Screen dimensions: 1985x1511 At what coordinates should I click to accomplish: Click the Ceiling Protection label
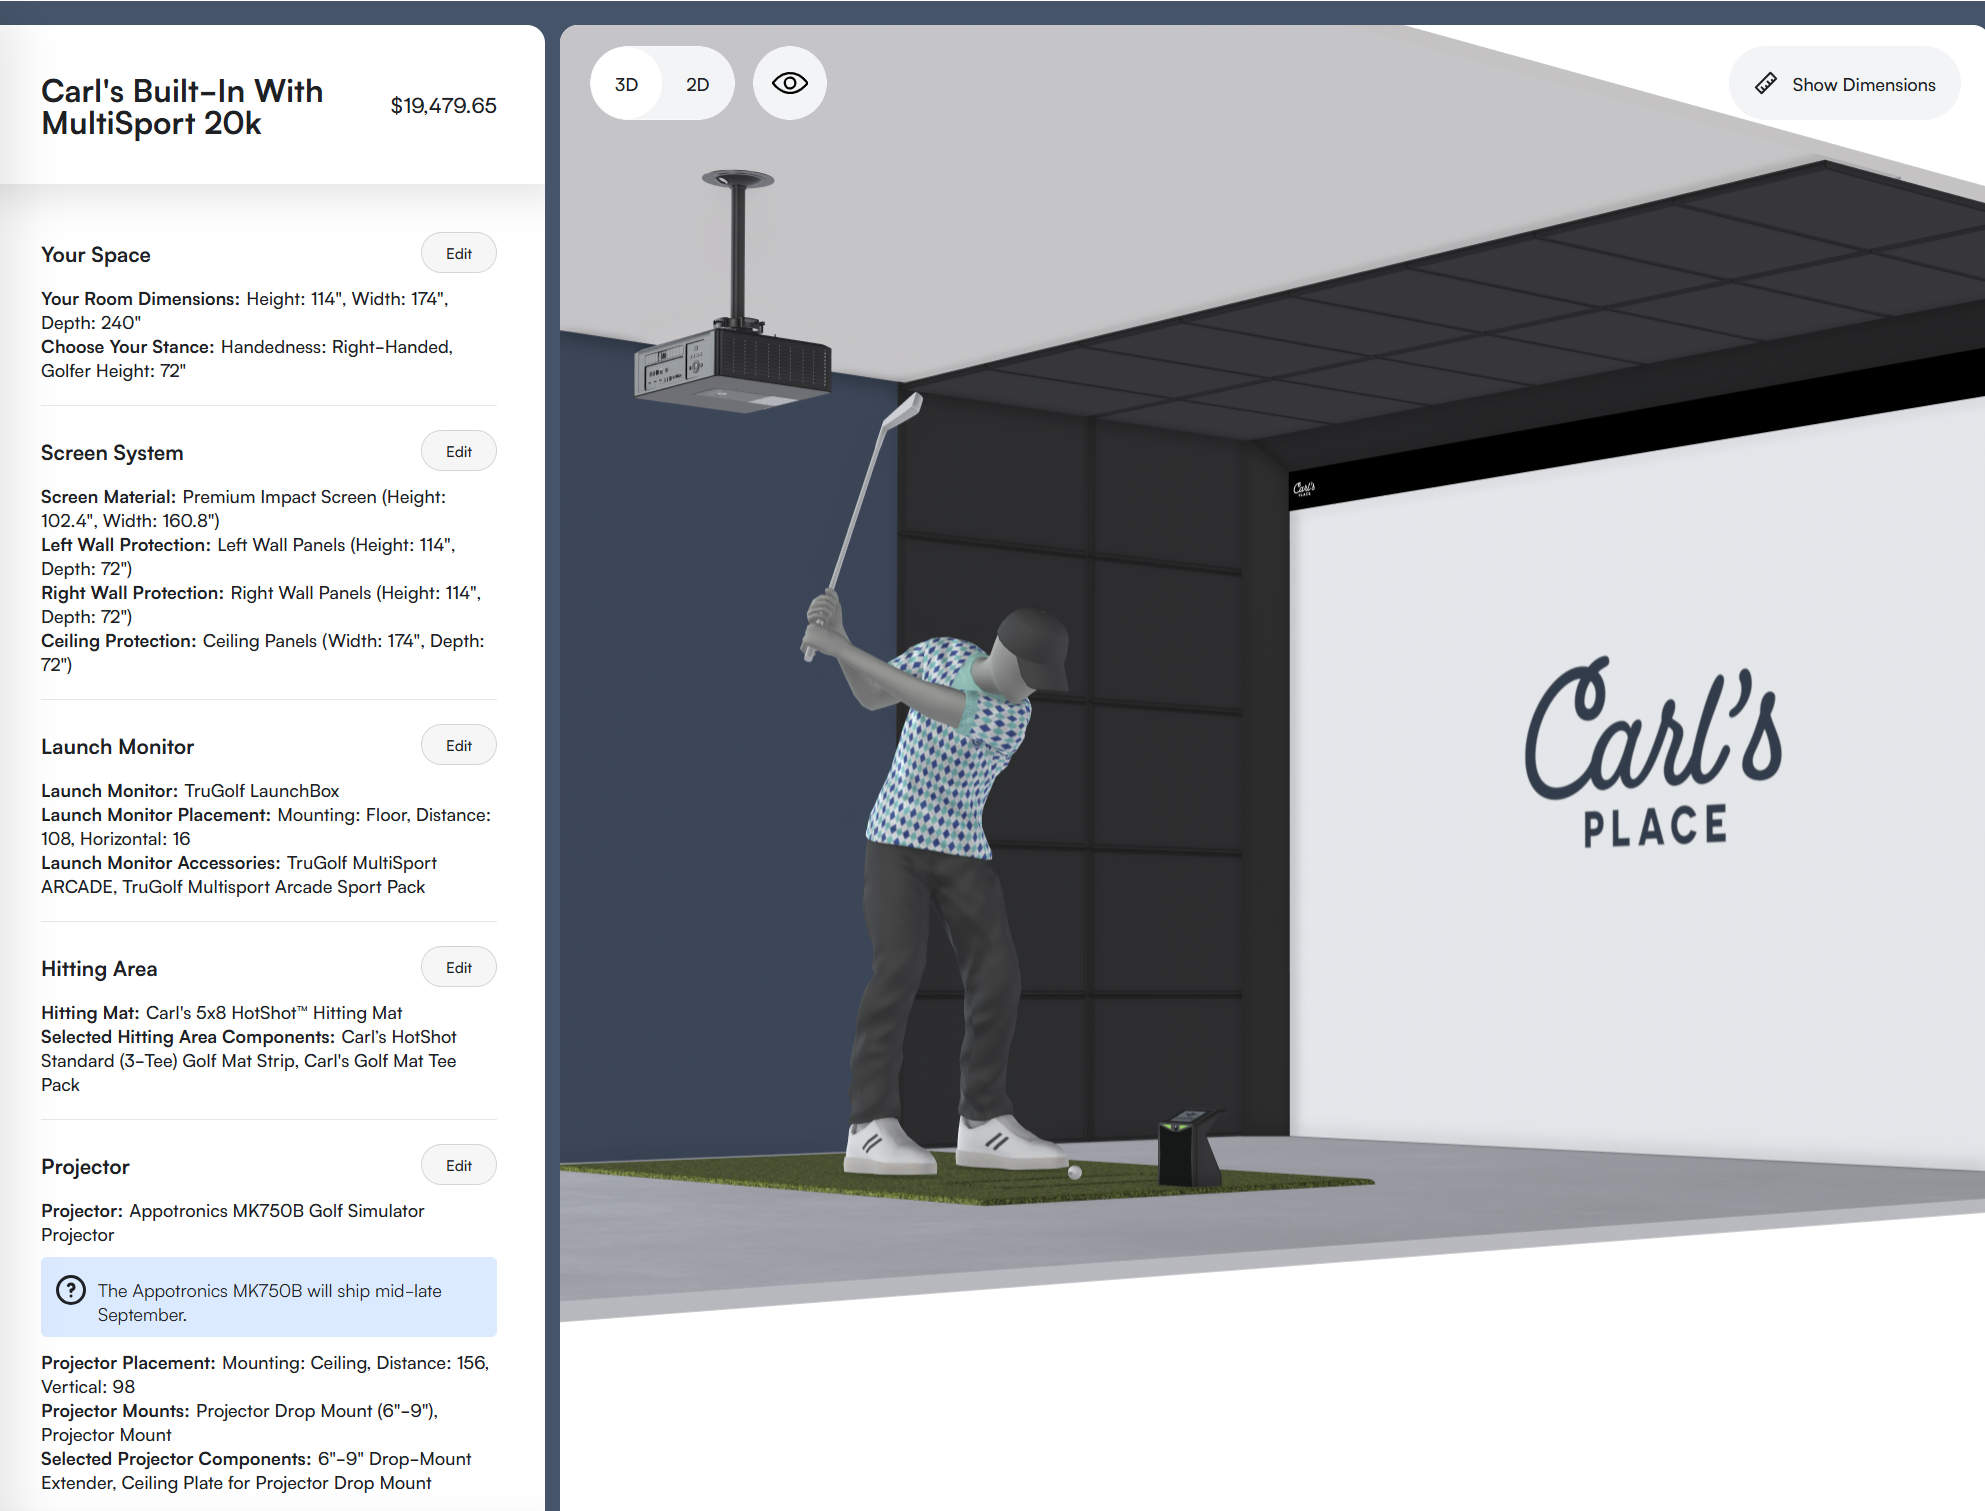tap(118, 641)
